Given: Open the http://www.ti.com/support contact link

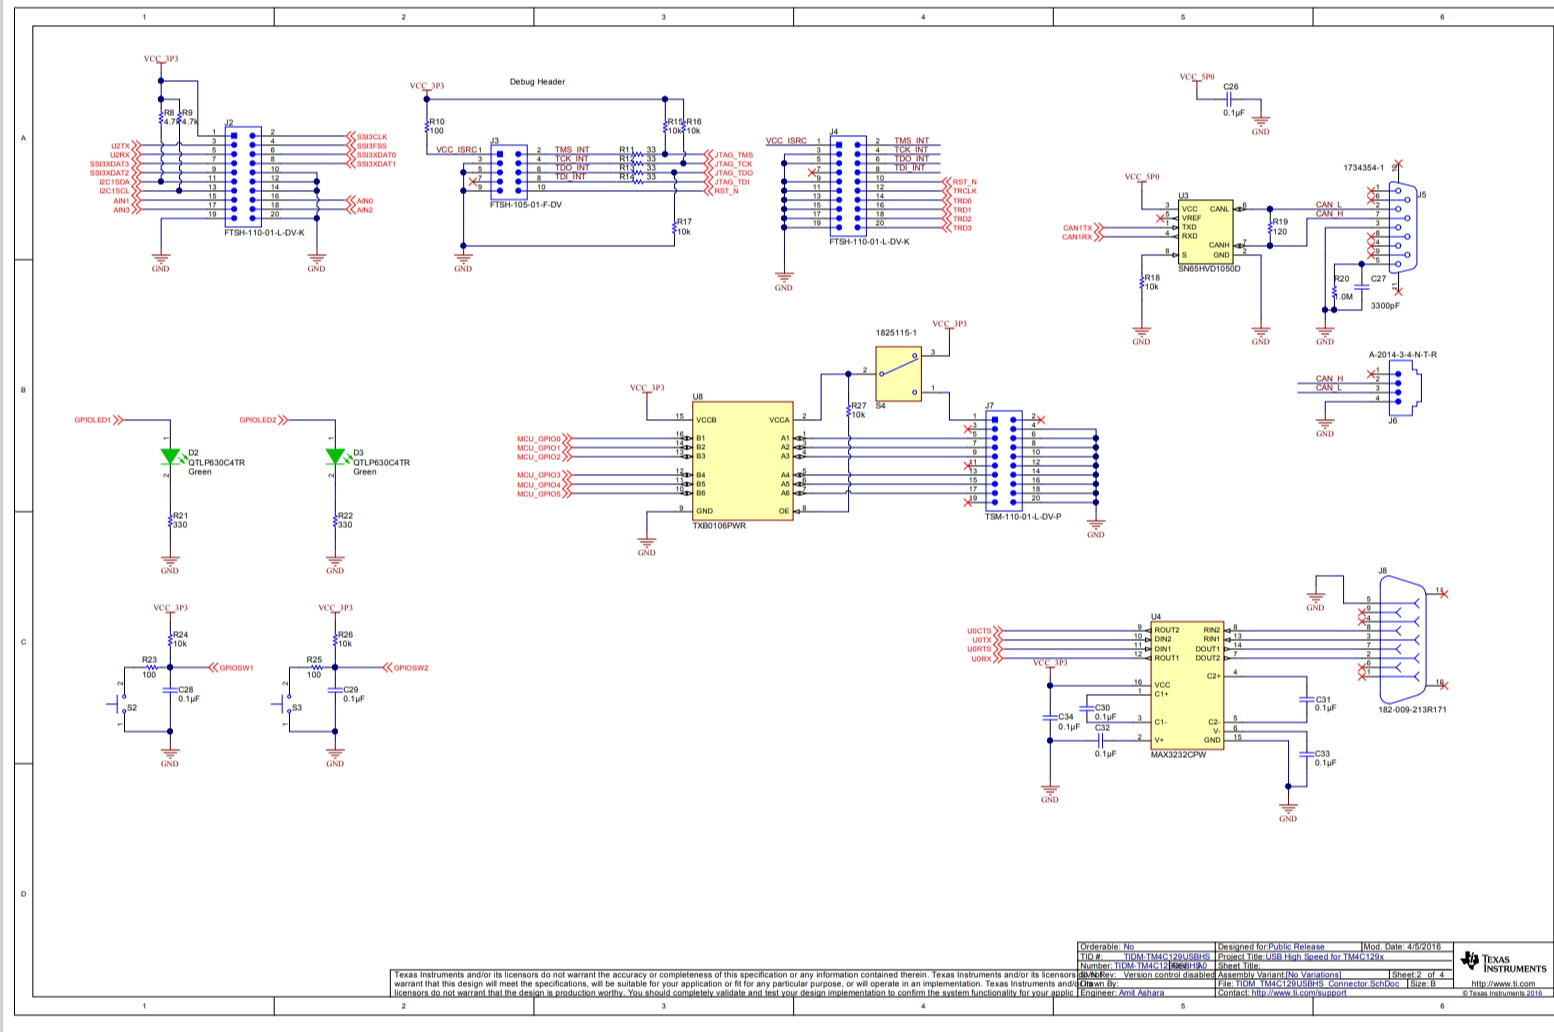Looking at the screenshot, I should point(1299,993).
